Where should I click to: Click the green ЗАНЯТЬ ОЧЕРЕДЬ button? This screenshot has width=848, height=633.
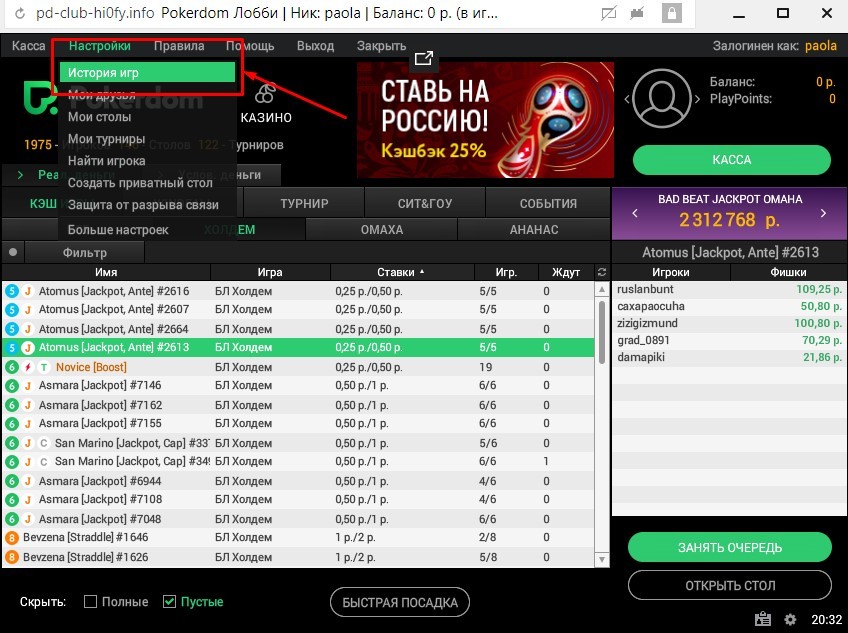730,548
